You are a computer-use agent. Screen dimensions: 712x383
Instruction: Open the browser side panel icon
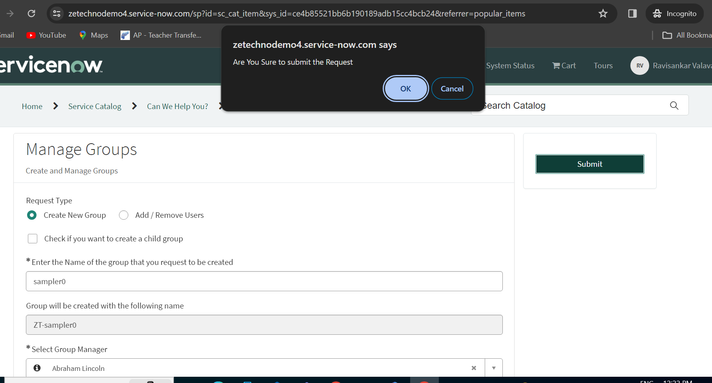pyautogui.click(x=632, y=14)
